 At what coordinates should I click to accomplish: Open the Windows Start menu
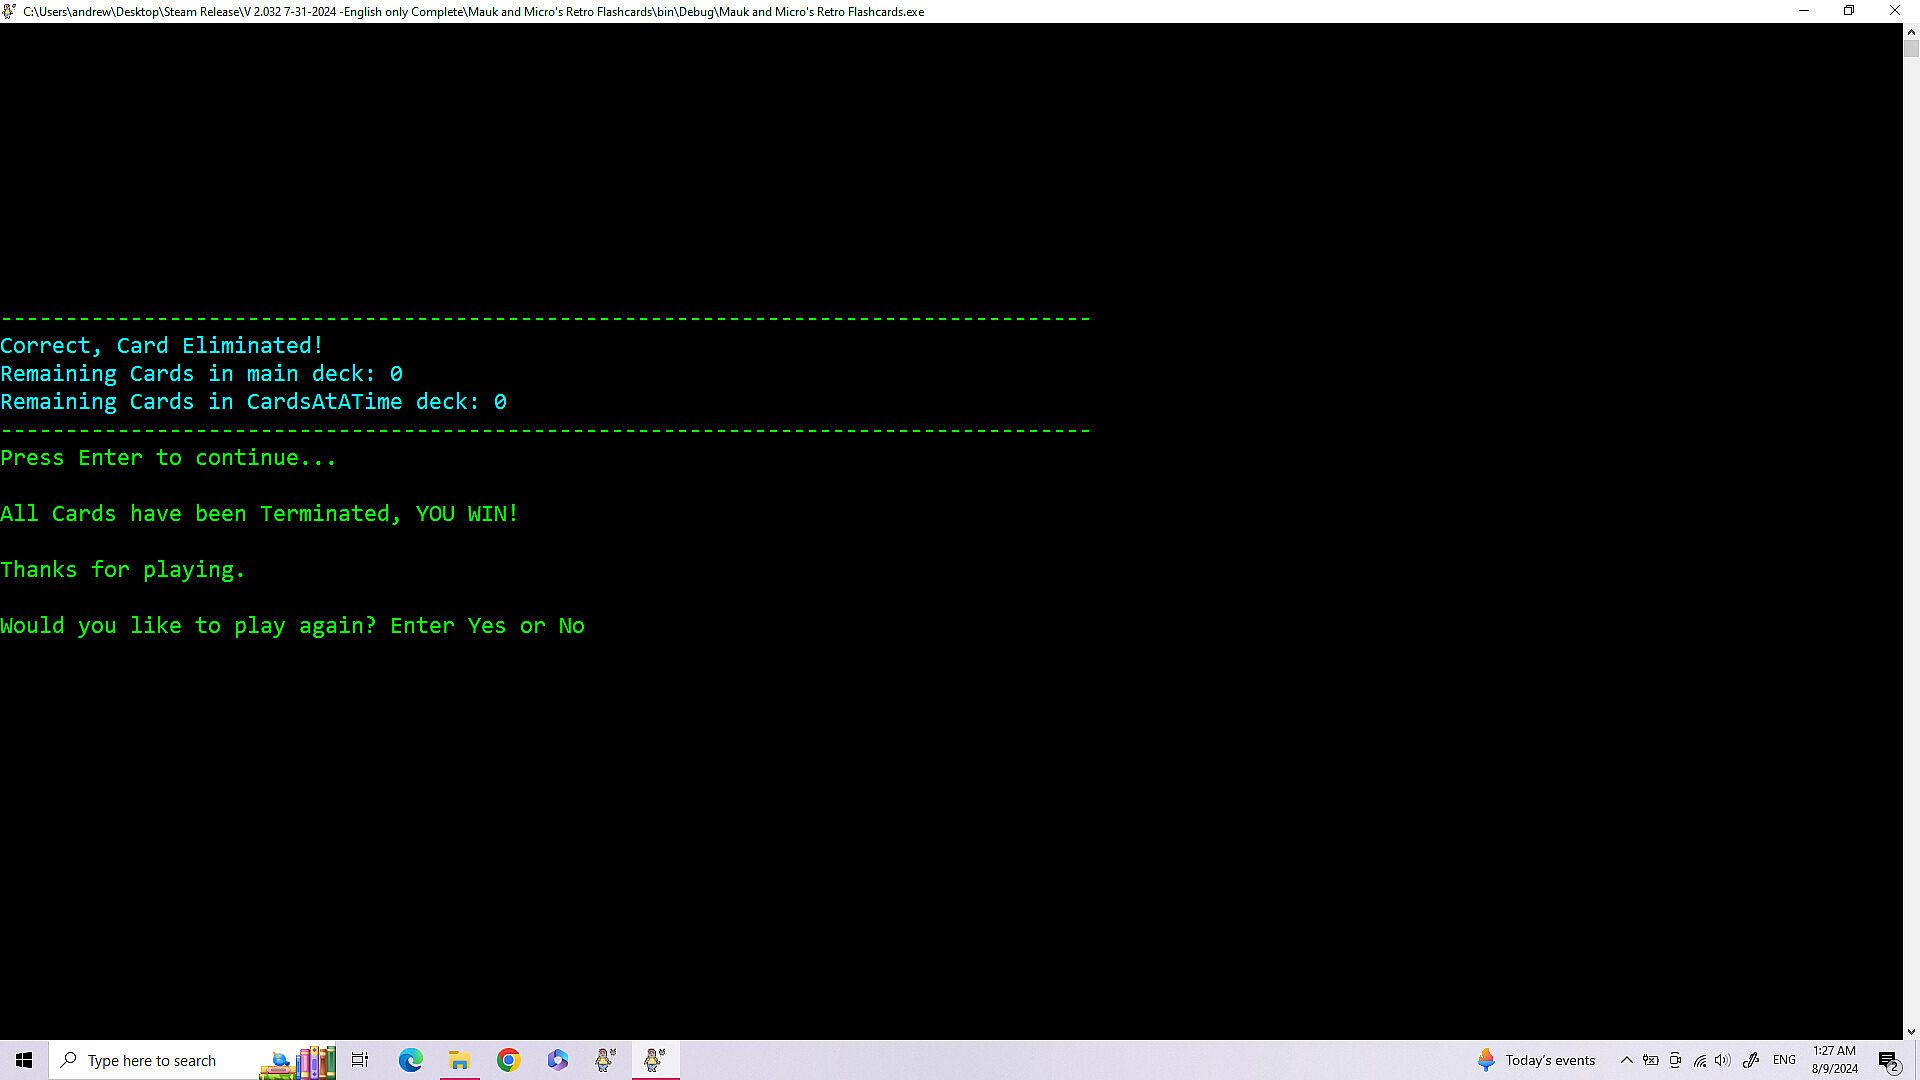(24, 1060)
